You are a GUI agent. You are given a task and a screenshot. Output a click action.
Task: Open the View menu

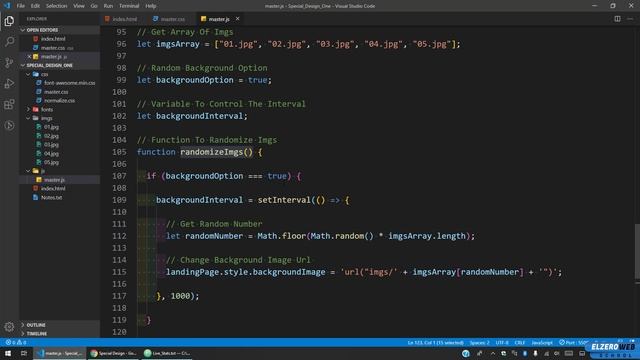point(79,6)
